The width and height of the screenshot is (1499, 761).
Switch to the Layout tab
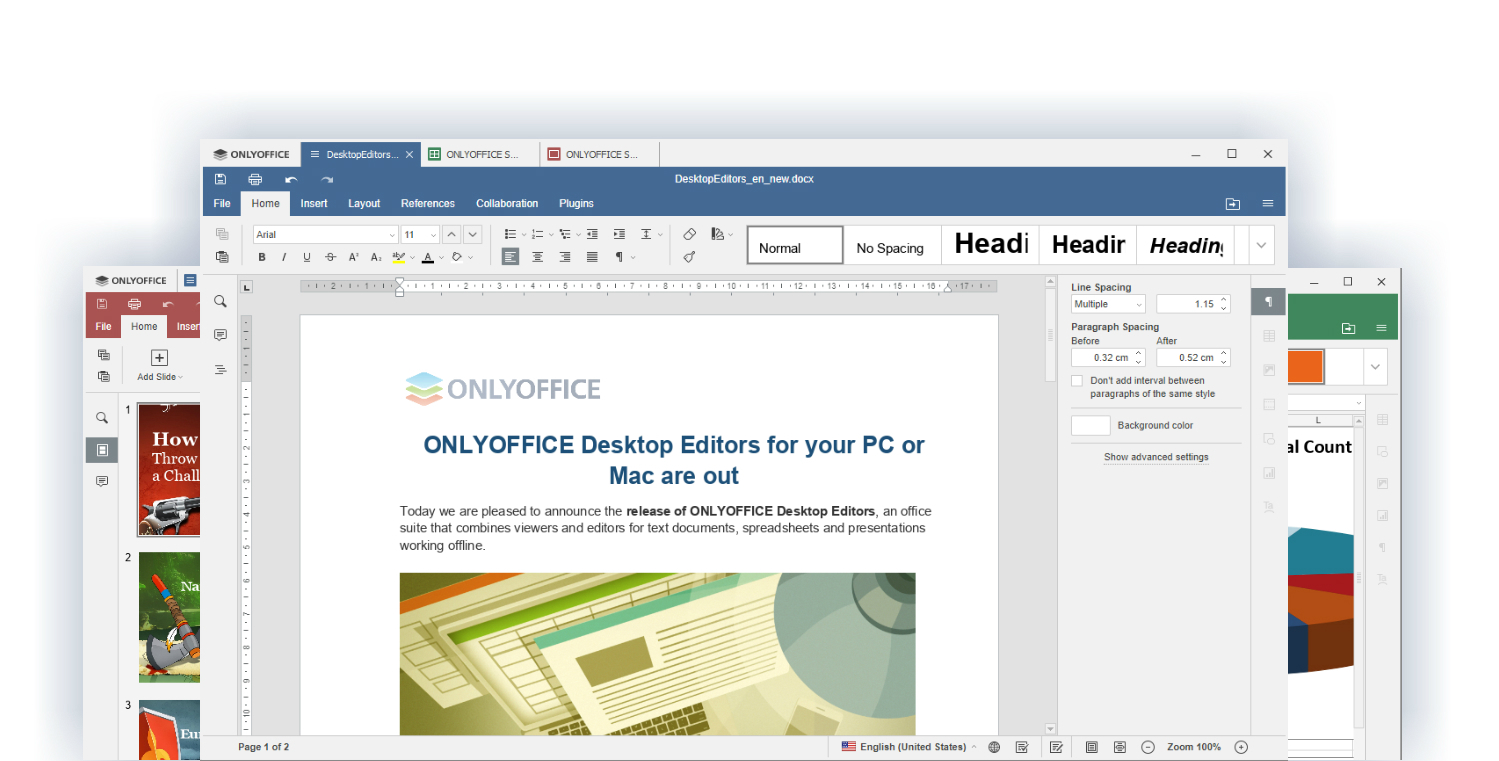coord(364,203)
